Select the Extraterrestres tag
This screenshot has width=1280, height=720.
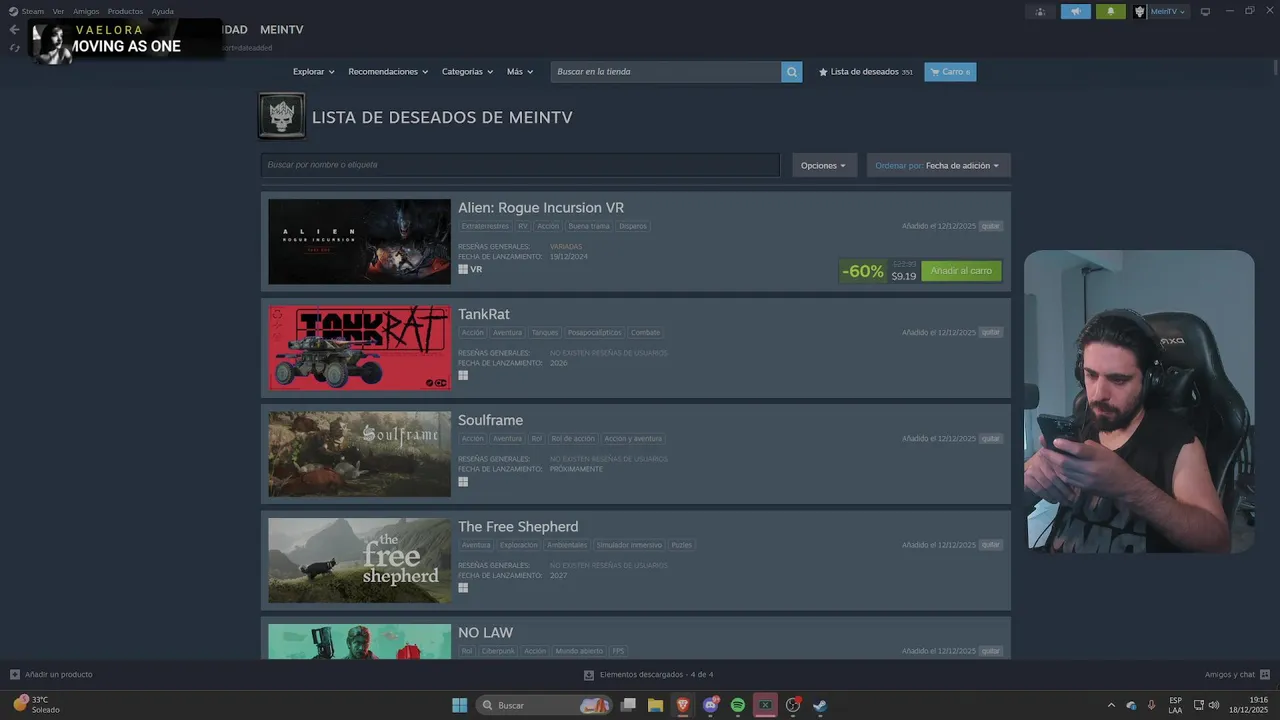[485, 226]
